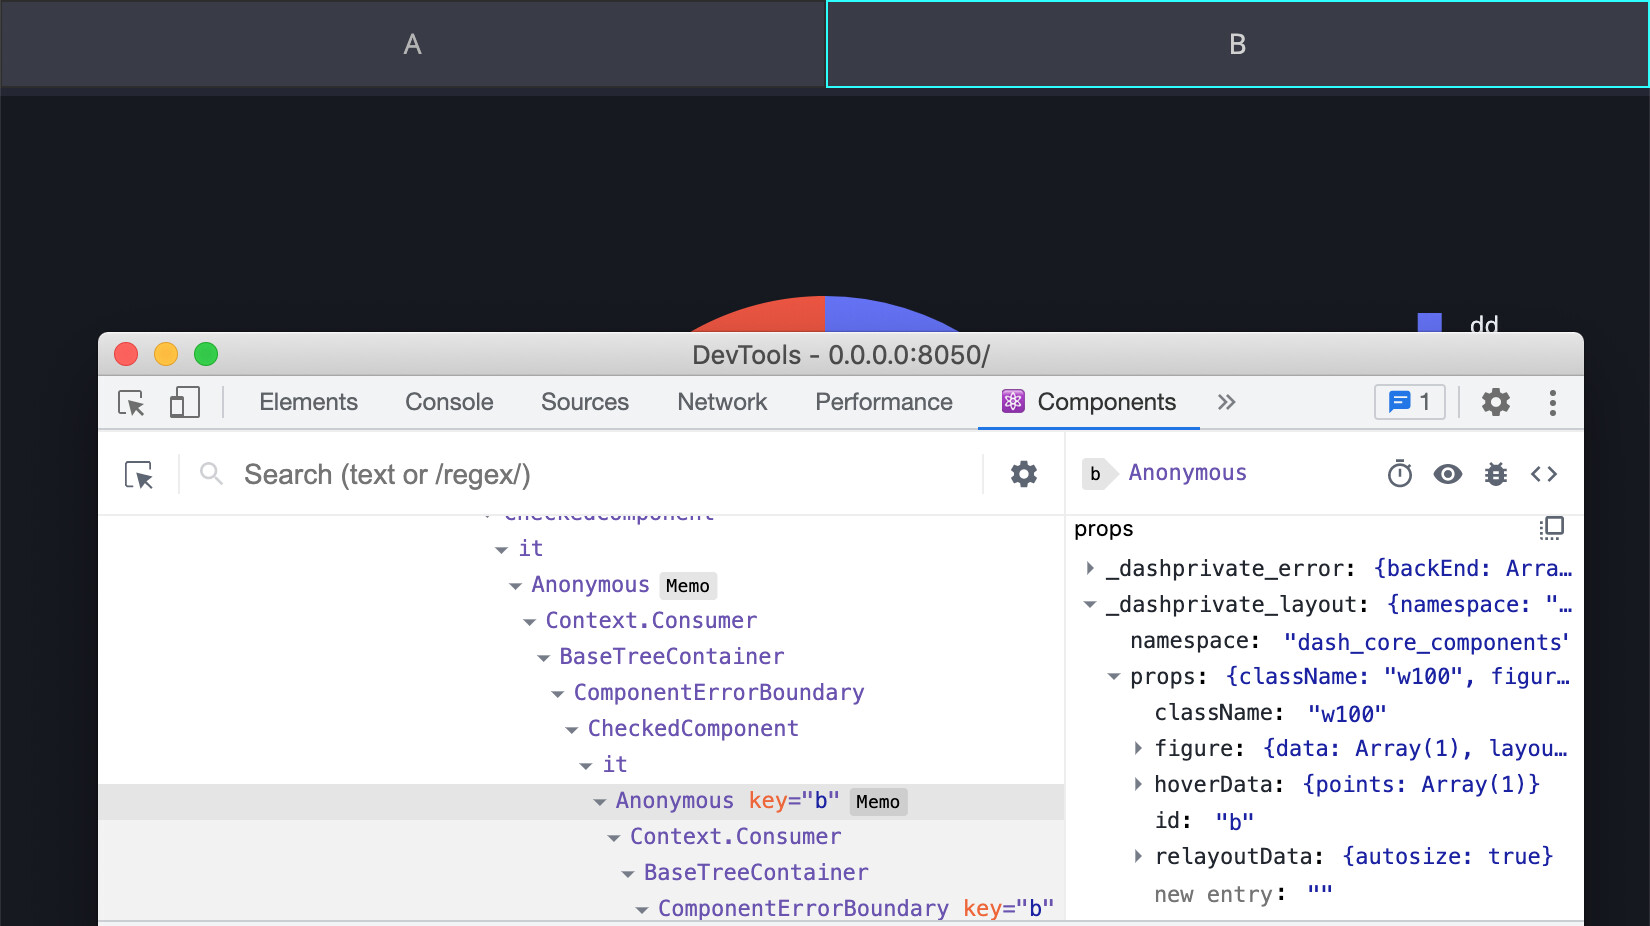Click the view source code brackets icon

point(1543,474)
